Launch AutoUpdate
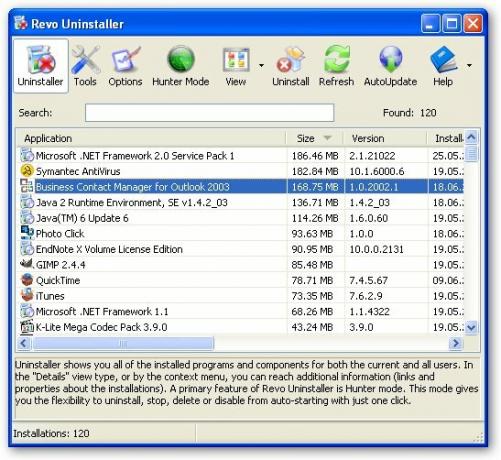 point(390,66)
